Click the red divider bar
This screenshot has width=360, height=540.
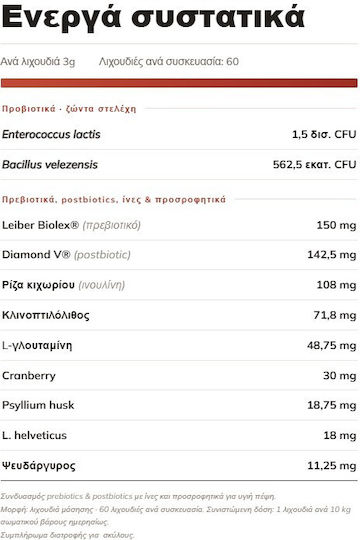(x=179, y=83)
